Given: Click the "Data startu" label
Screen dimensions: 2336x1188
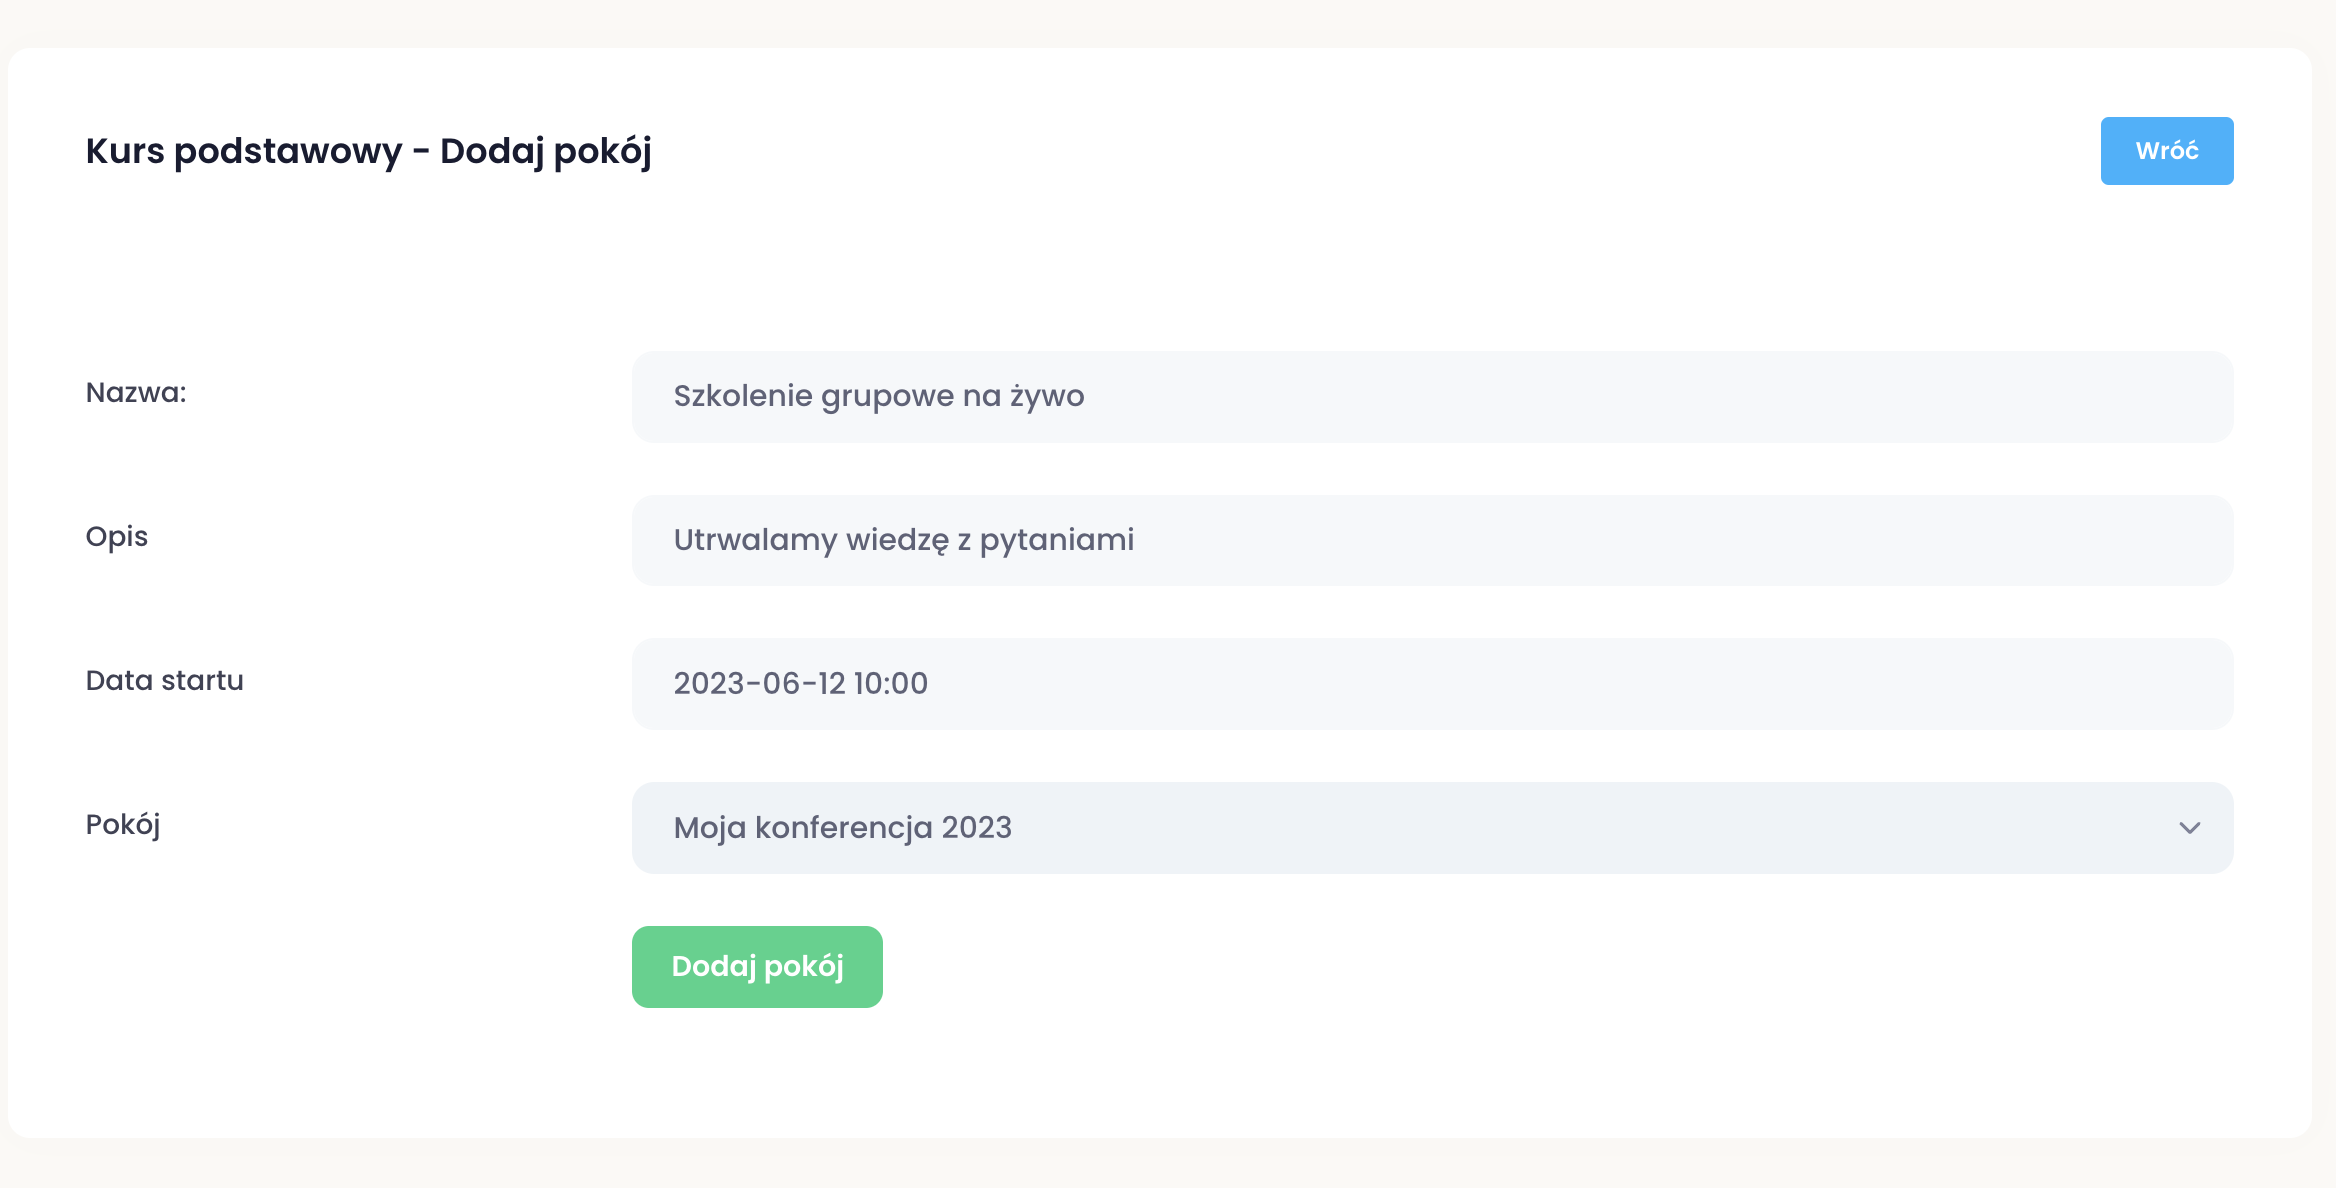Looking at the screenshot, I should pos(165,681).
